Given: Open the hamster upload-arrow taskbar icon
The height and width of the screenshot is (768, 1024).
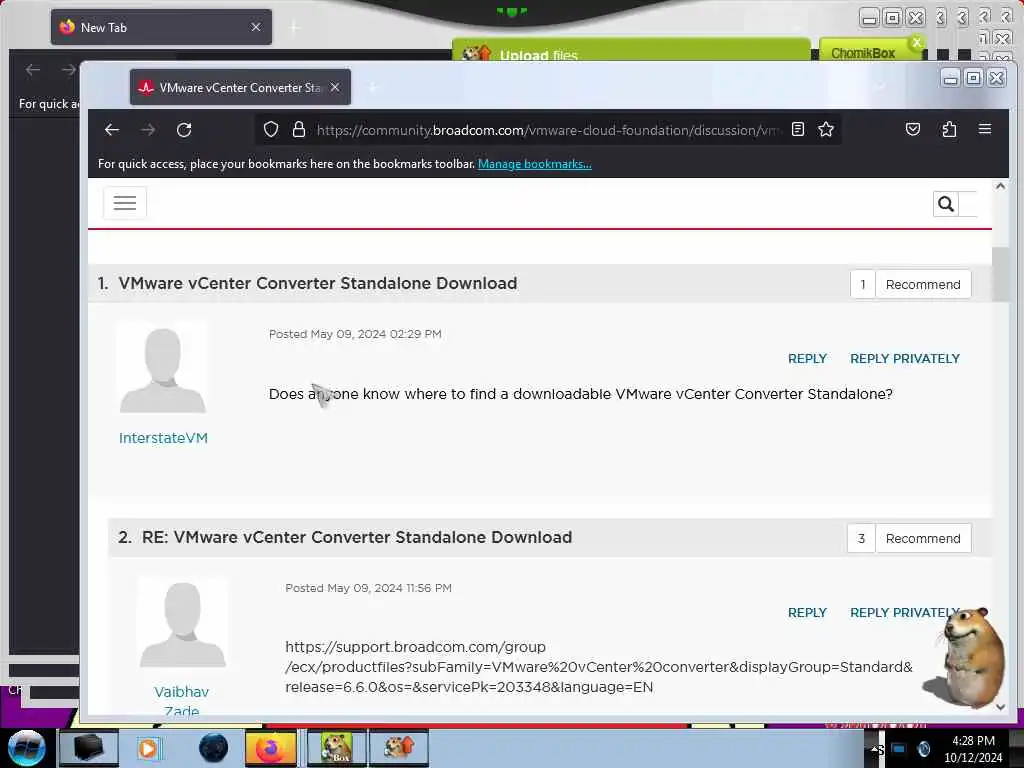Looking at the screenshot, I should [x=398, y=748].
